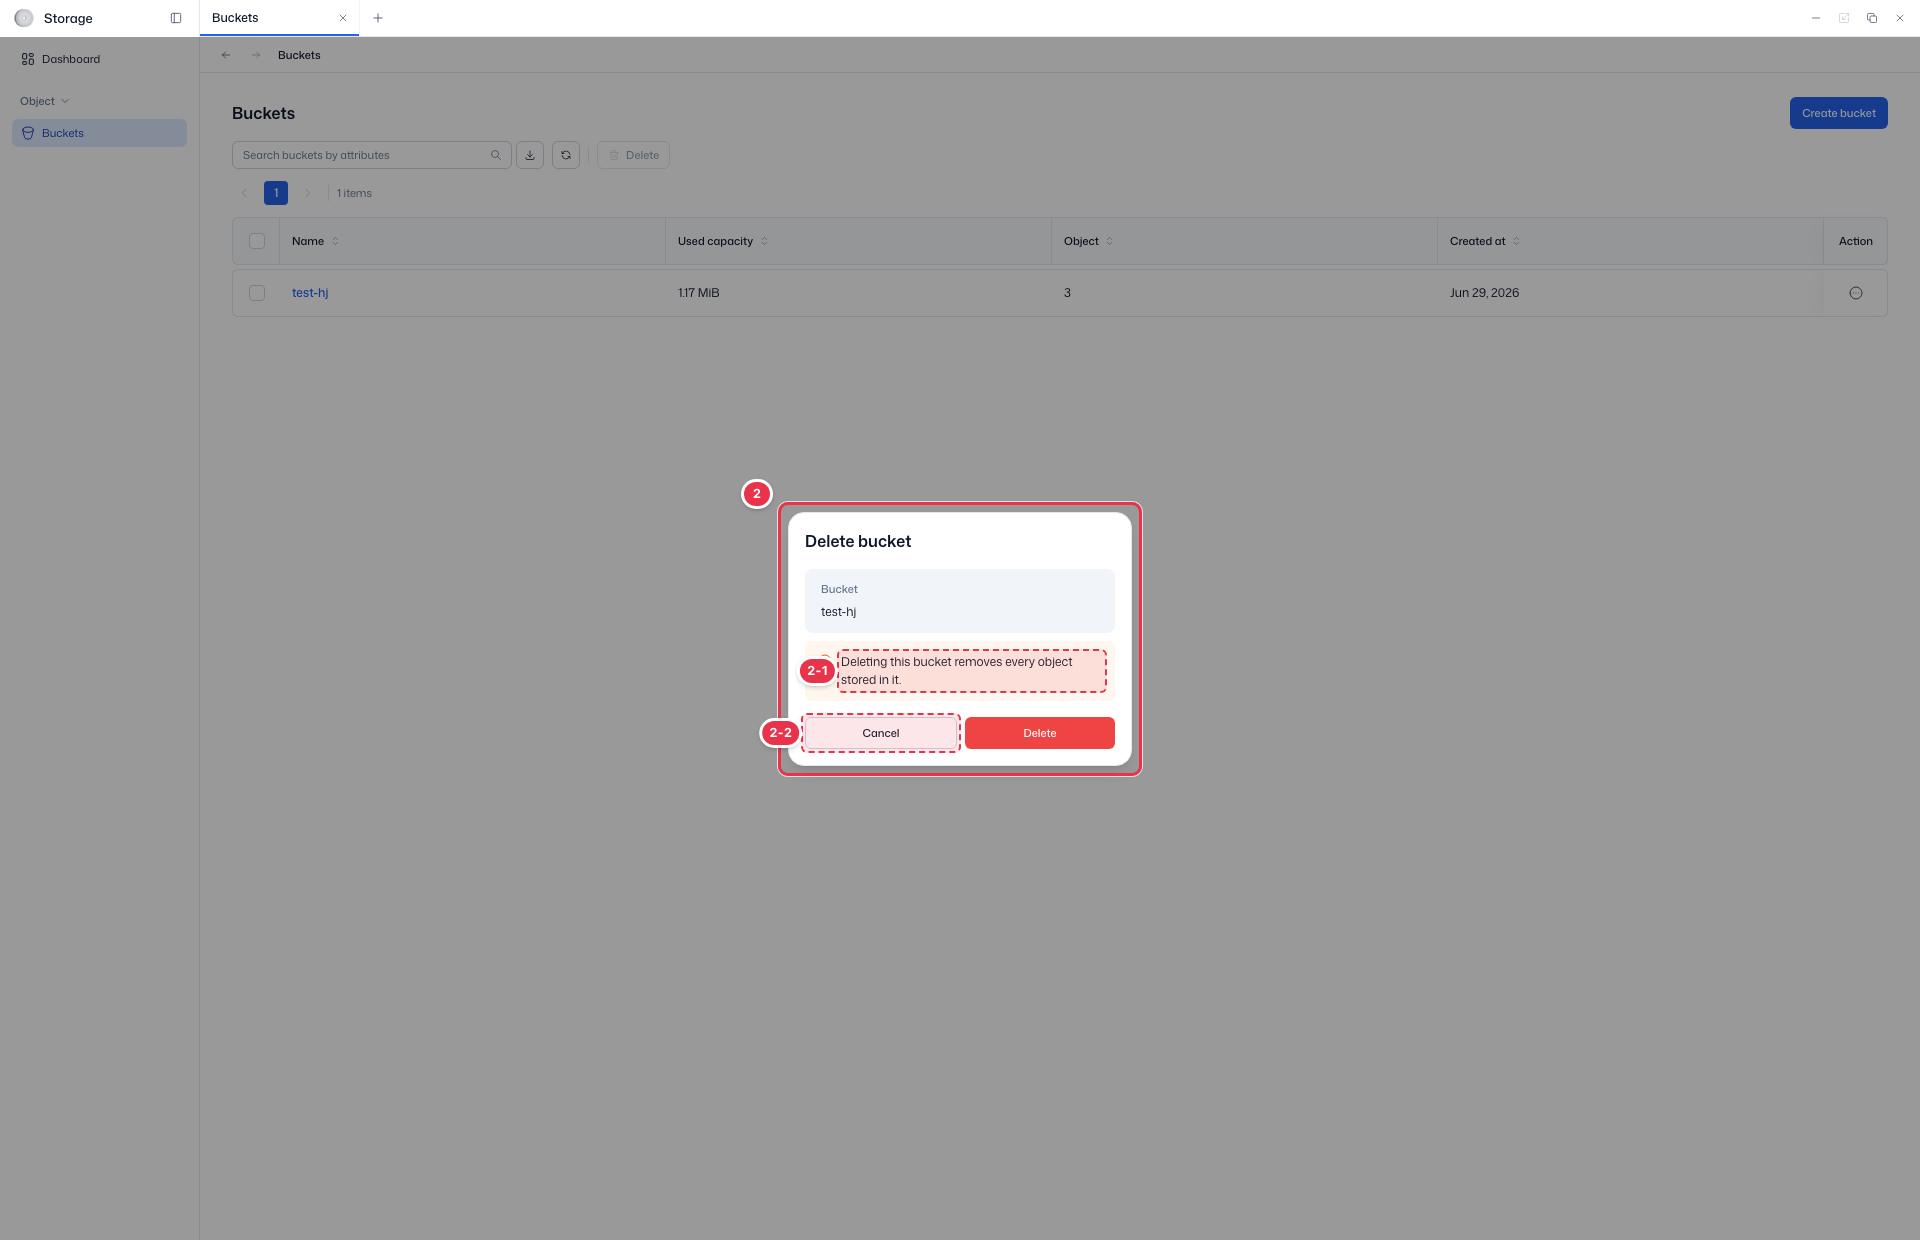Click the search magnifier icon

[496, 155]
